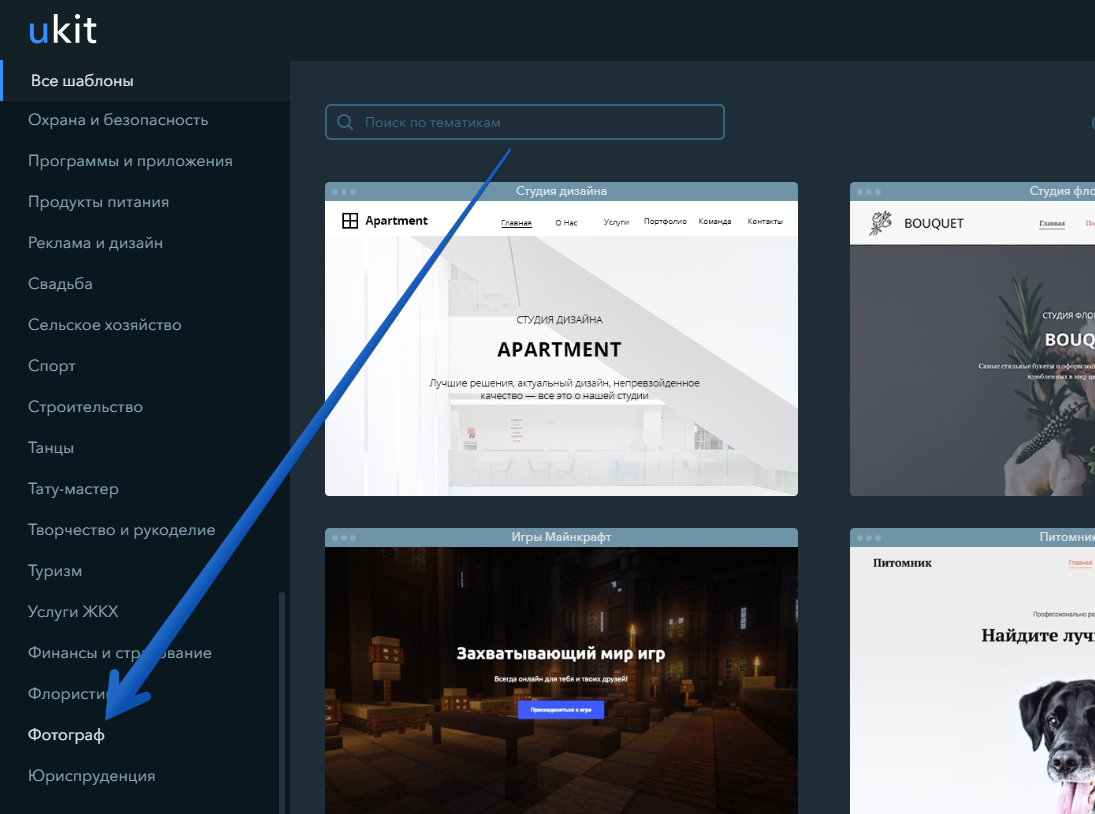Click Услуги in Apartment template nav
Viewport: 1095px width, 814px height.
[x=616, y=222]
